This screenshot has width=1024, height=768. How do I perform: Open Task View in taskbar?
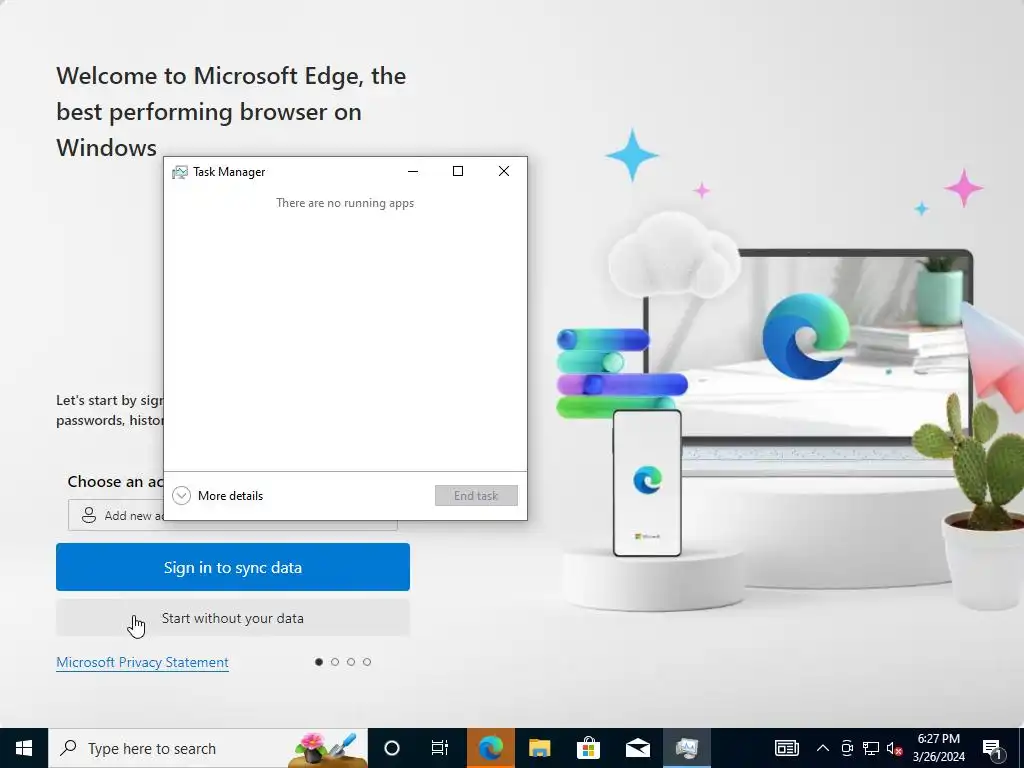click(x=440, y=748)
